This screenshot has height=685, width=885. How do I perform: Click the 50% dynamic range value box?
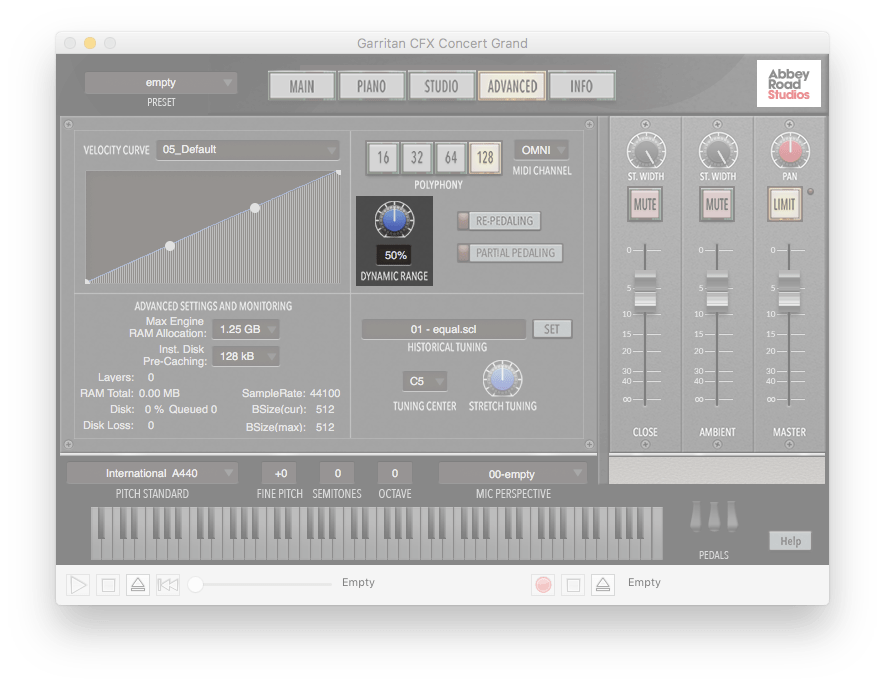[x=395, y=256]
